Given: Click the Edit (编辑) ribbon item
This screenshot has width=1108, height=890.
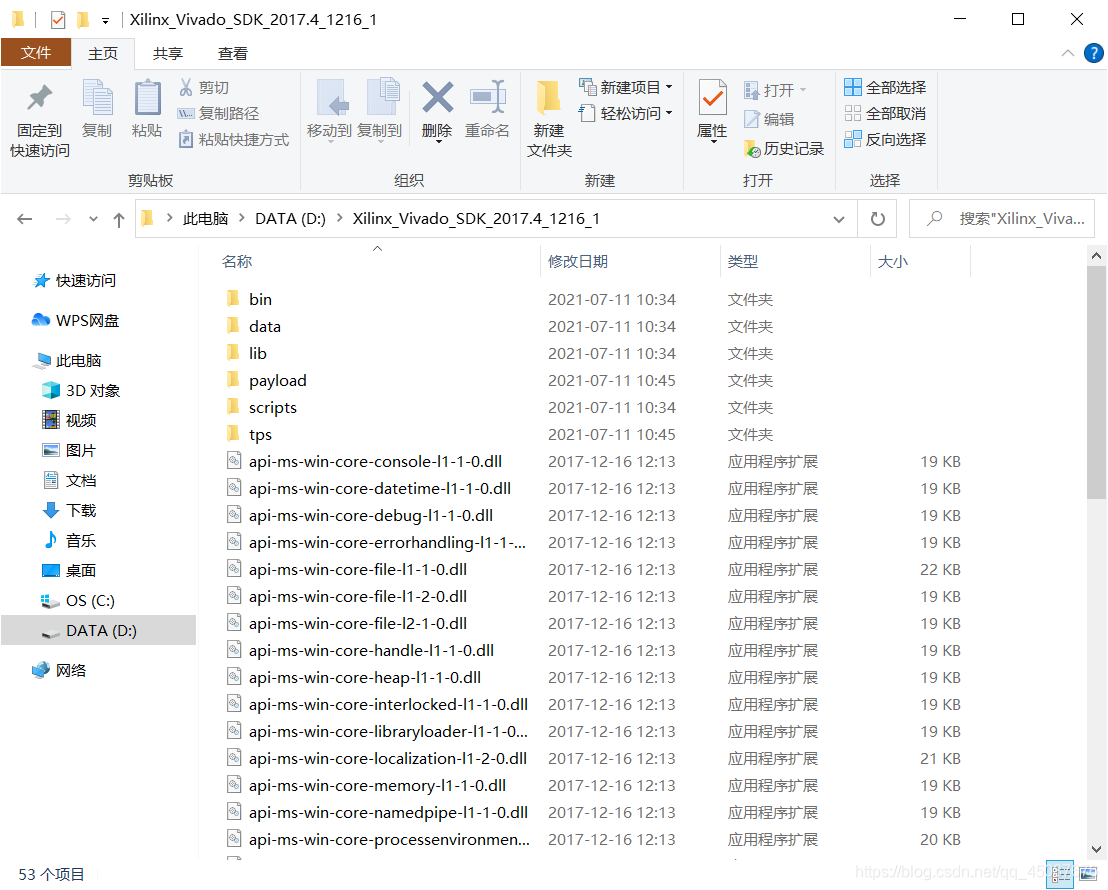Looking at the screenshot, I should point(769,119).
